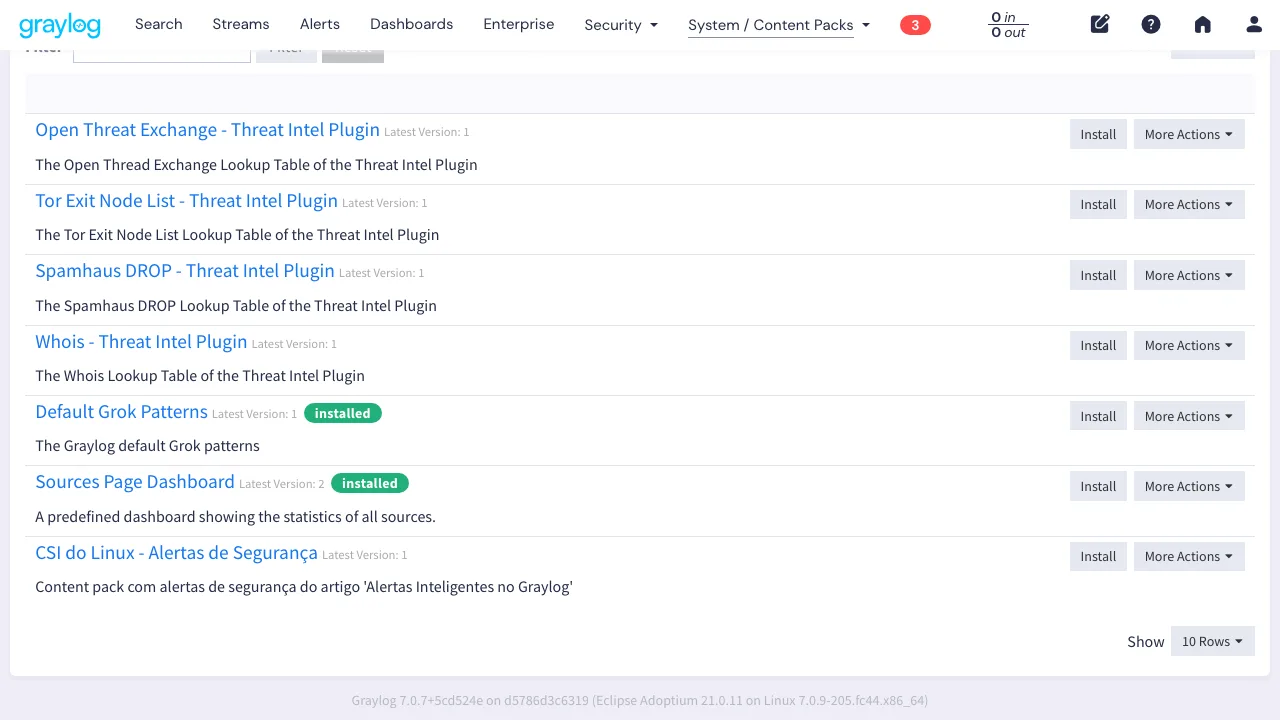
Task: Click 'Latest Version: 1' beside Whois plugin
Action: point(294,344)
